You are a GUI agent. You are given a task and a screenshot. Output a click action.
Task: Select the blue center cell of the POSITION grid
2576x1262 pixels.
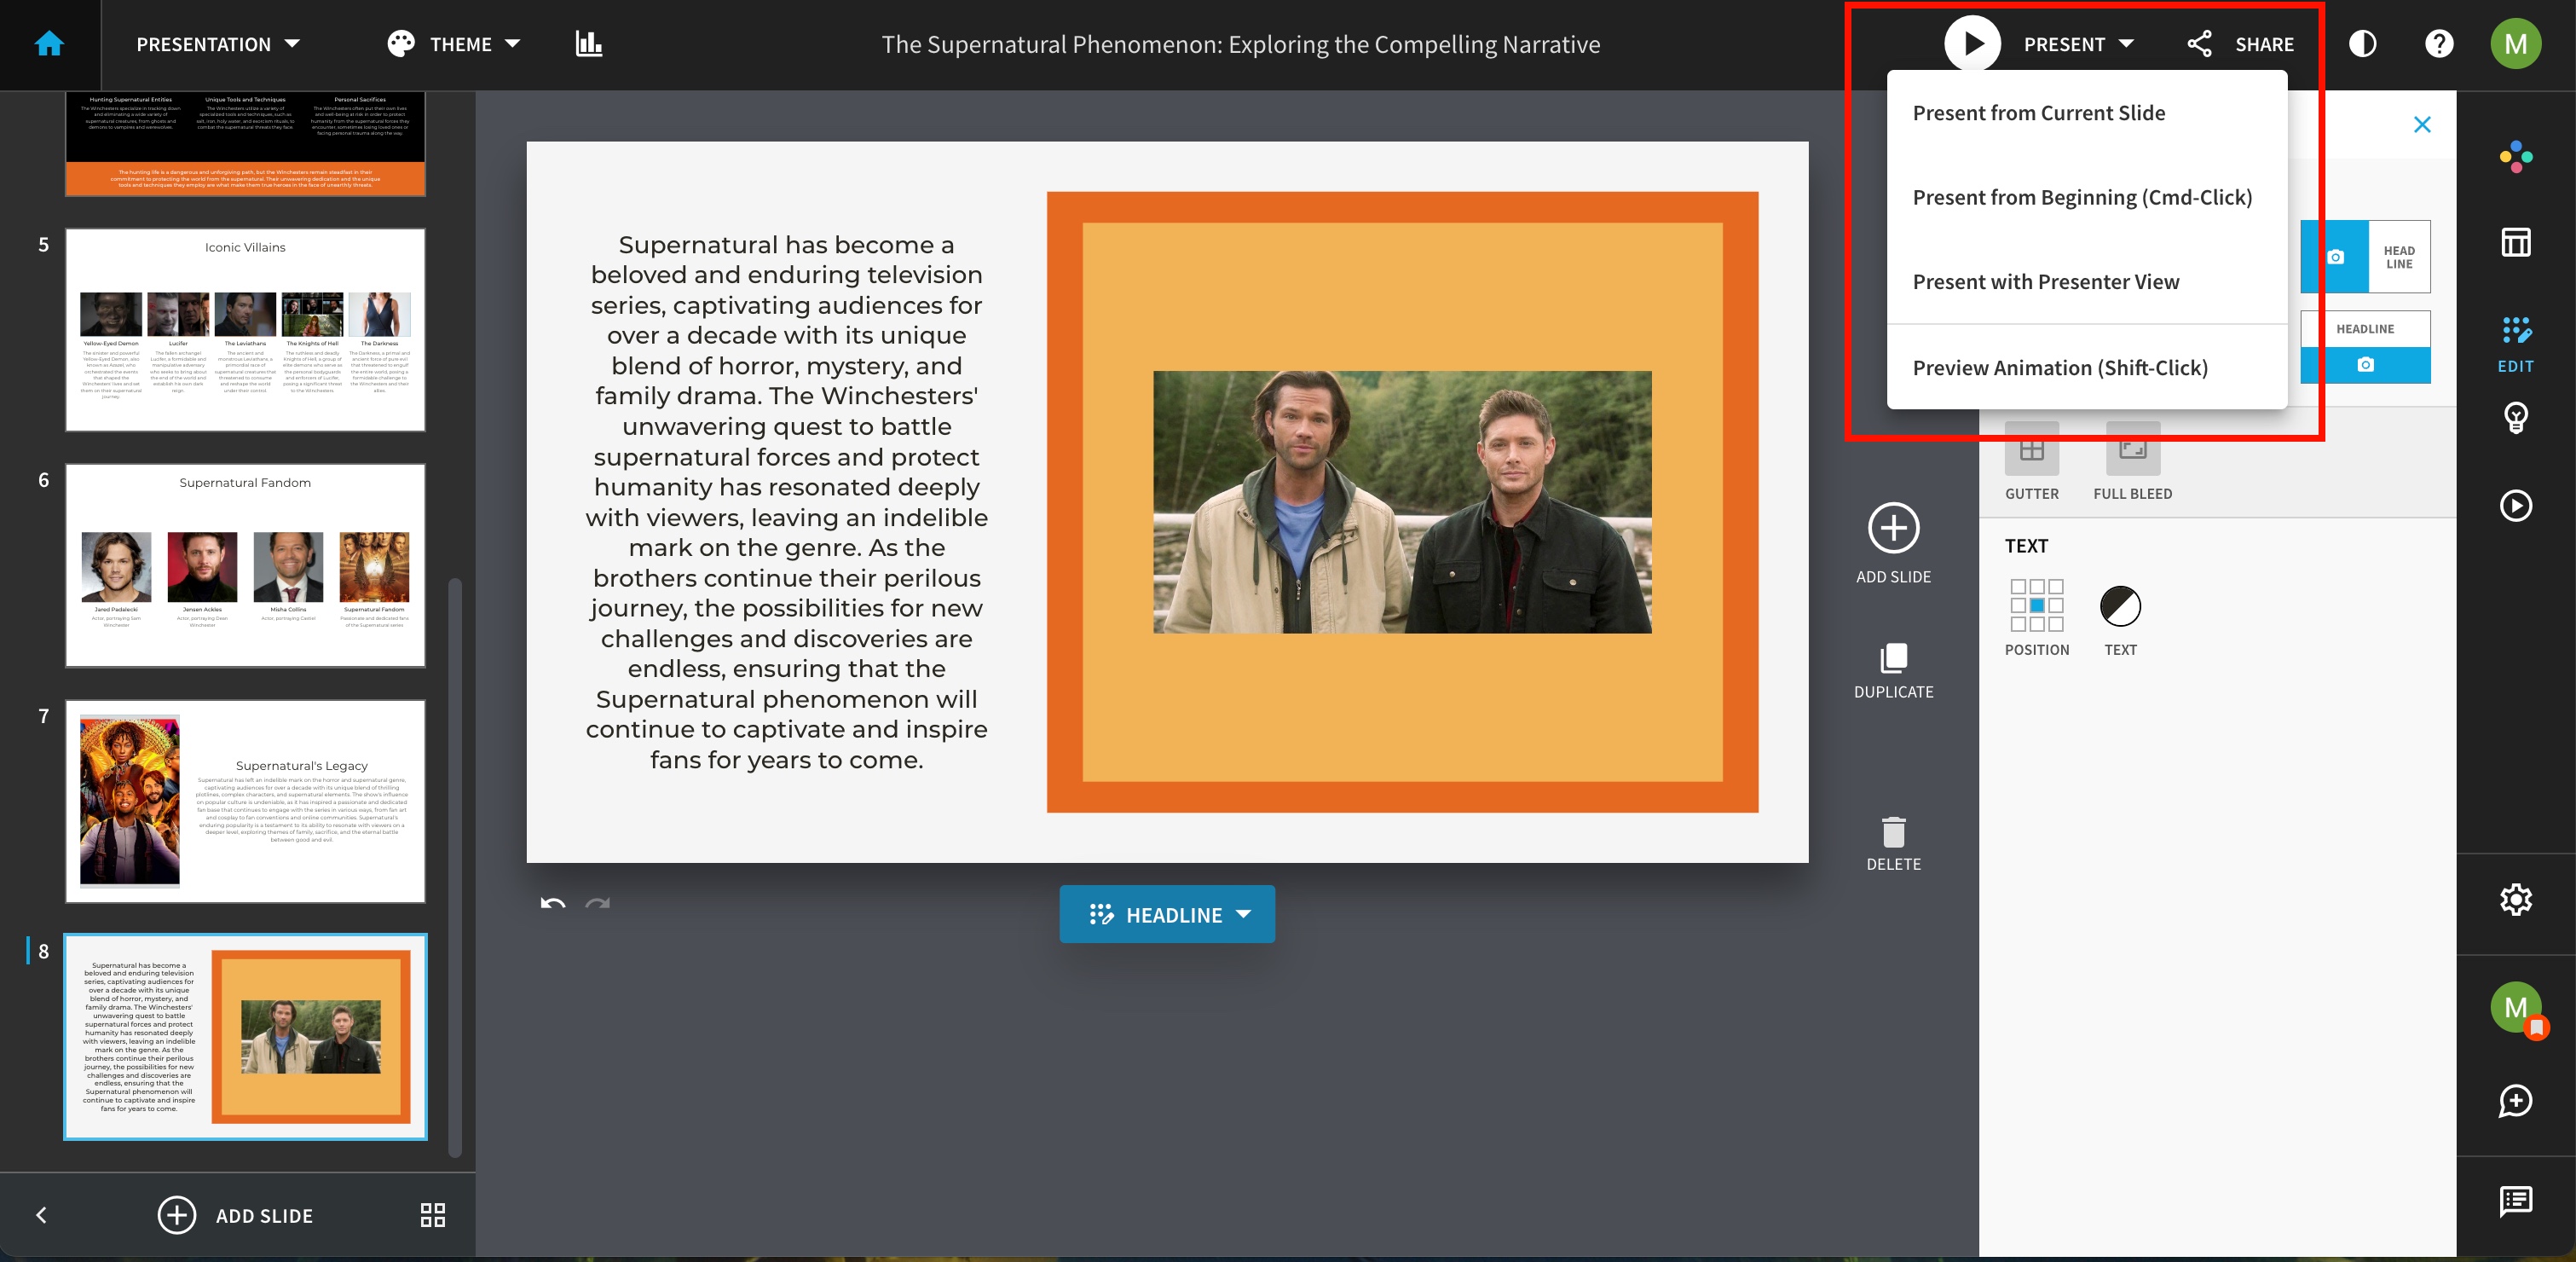[x=2037, y=606]
